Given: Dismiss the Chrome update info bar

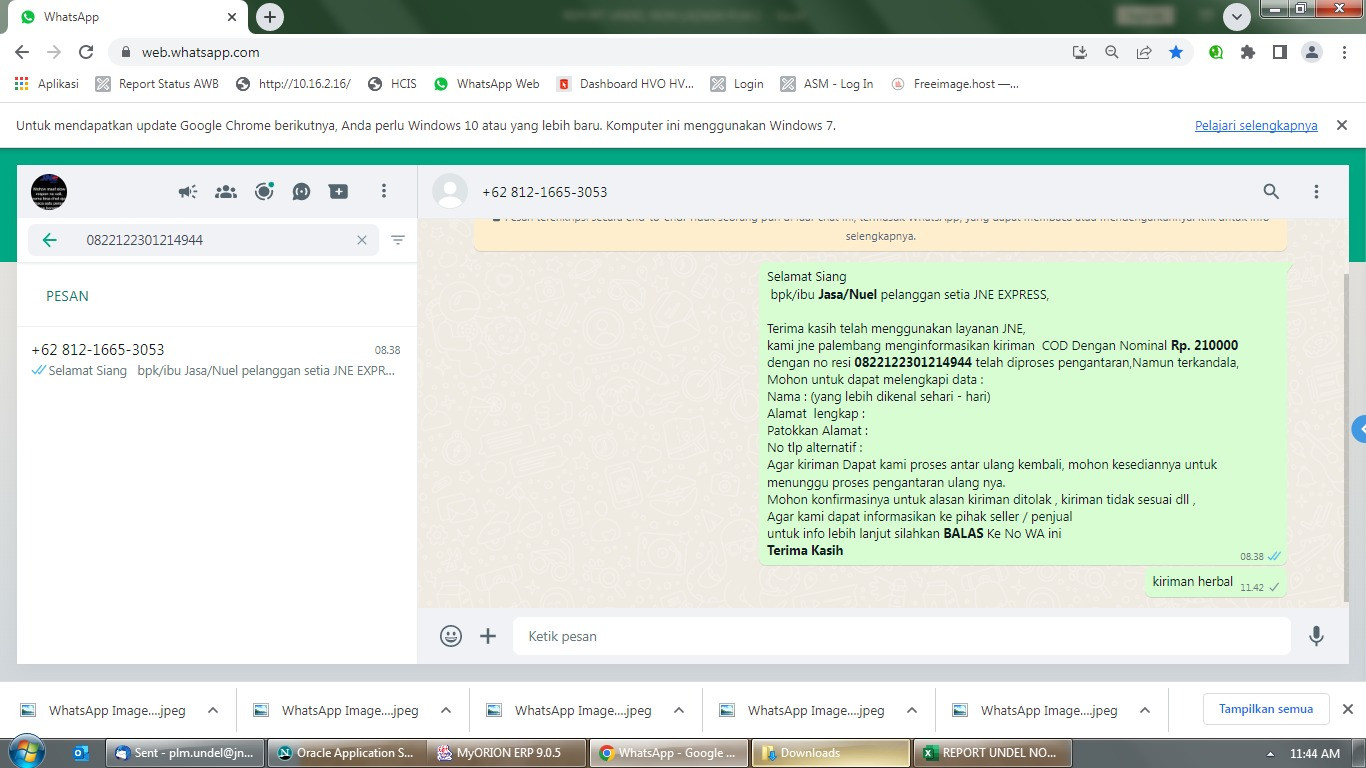Looking at the screenshot, I should [x=1342, y=125].
